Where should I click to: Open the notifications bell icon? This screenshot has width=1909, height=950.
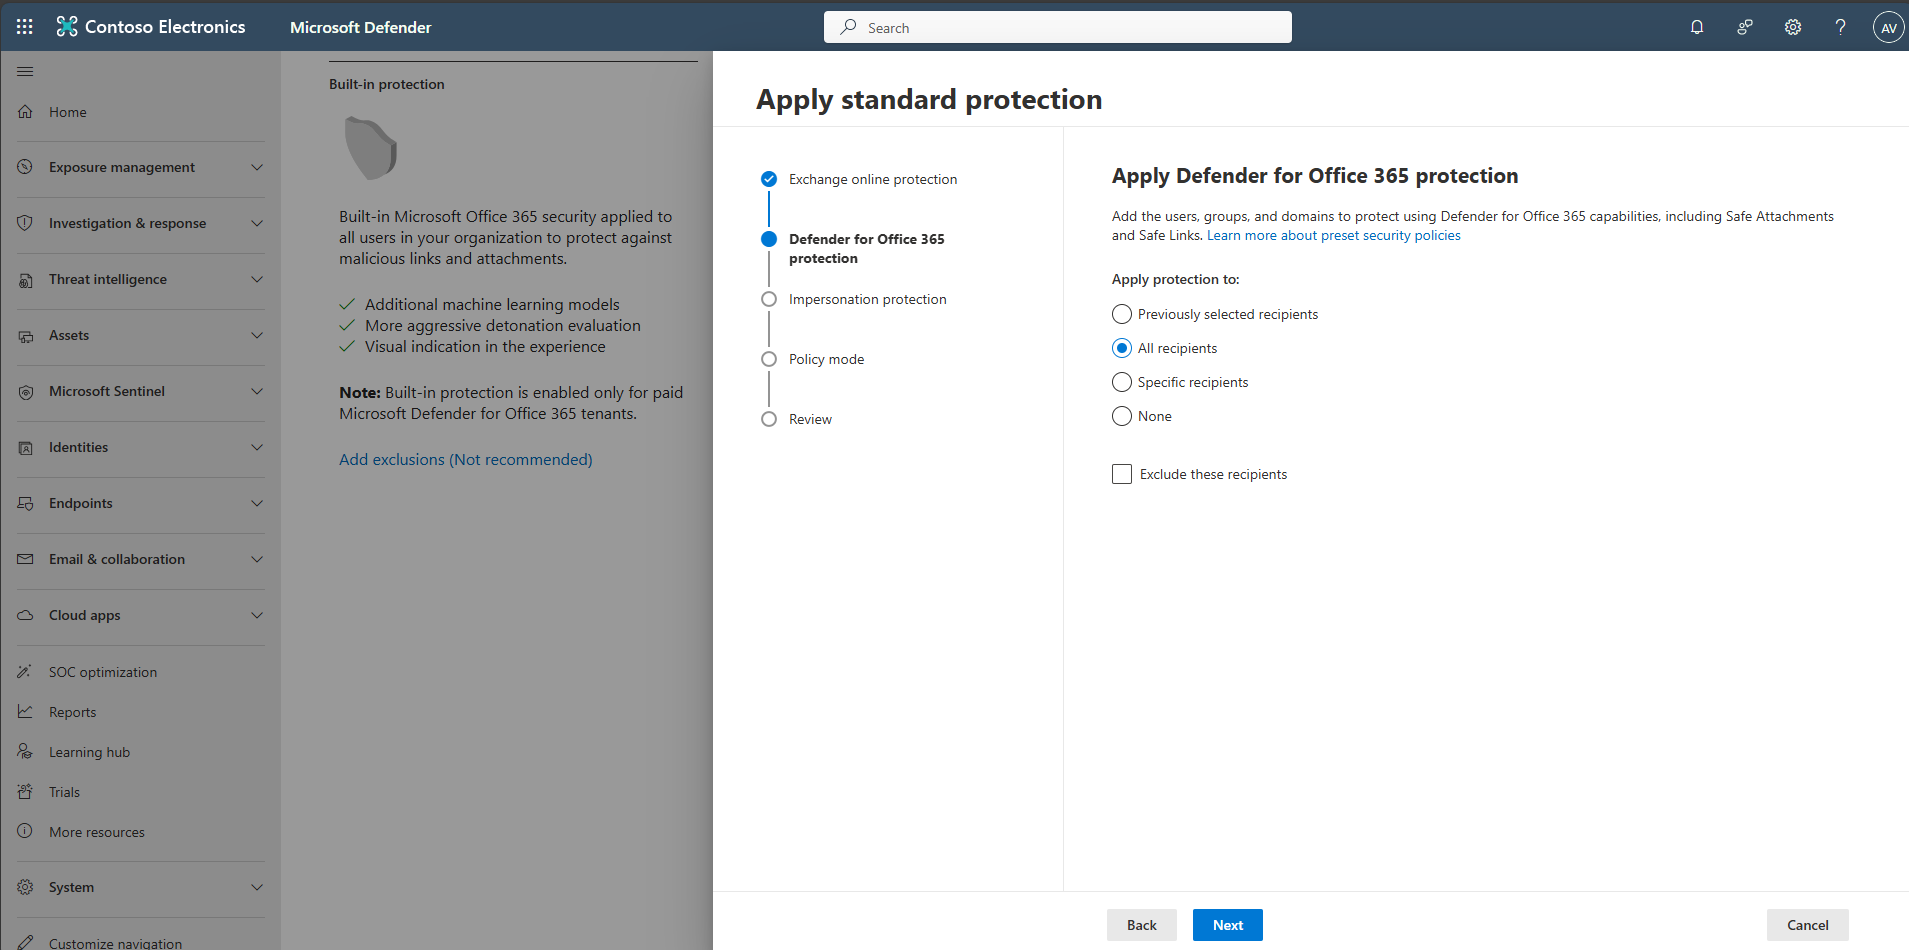[1697, 27]
